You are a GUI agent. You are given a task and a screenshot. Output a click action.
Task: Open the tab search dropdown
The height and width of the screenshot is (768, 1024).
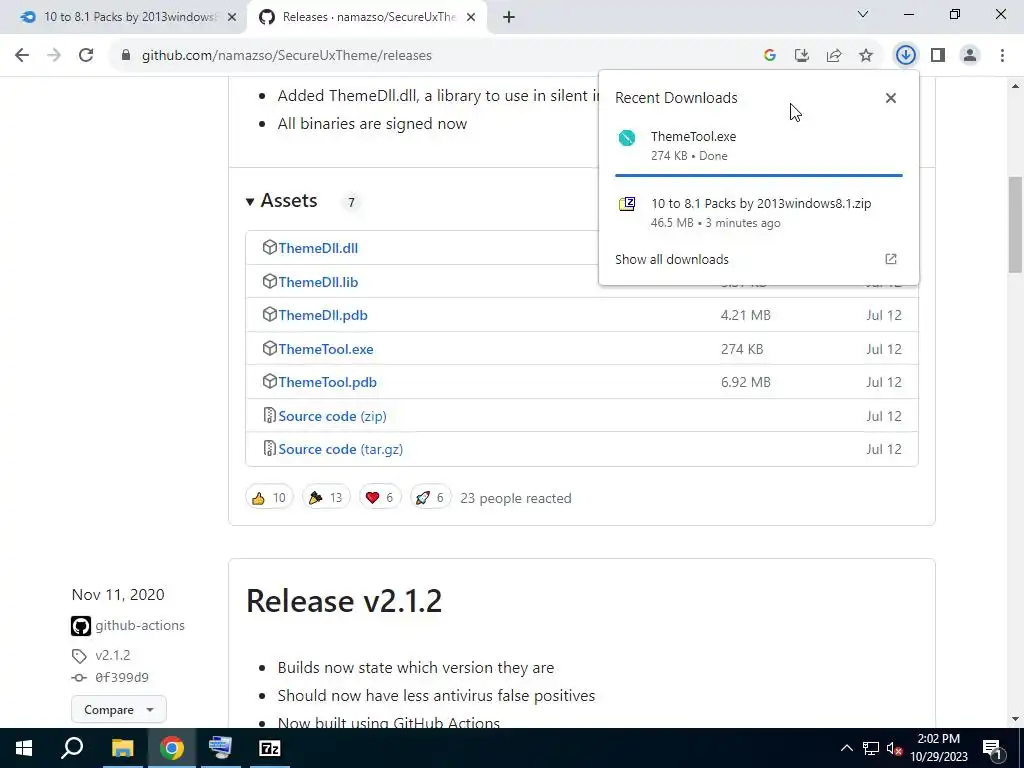[x=863, y=14]
